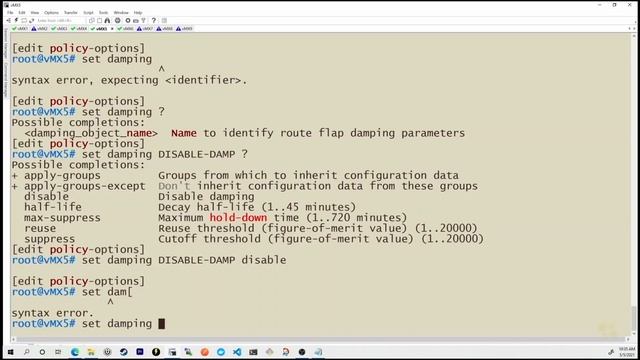The image size is (640, 360).
Task: Click the last toolbar icon after Help
Action: [164, 20]
